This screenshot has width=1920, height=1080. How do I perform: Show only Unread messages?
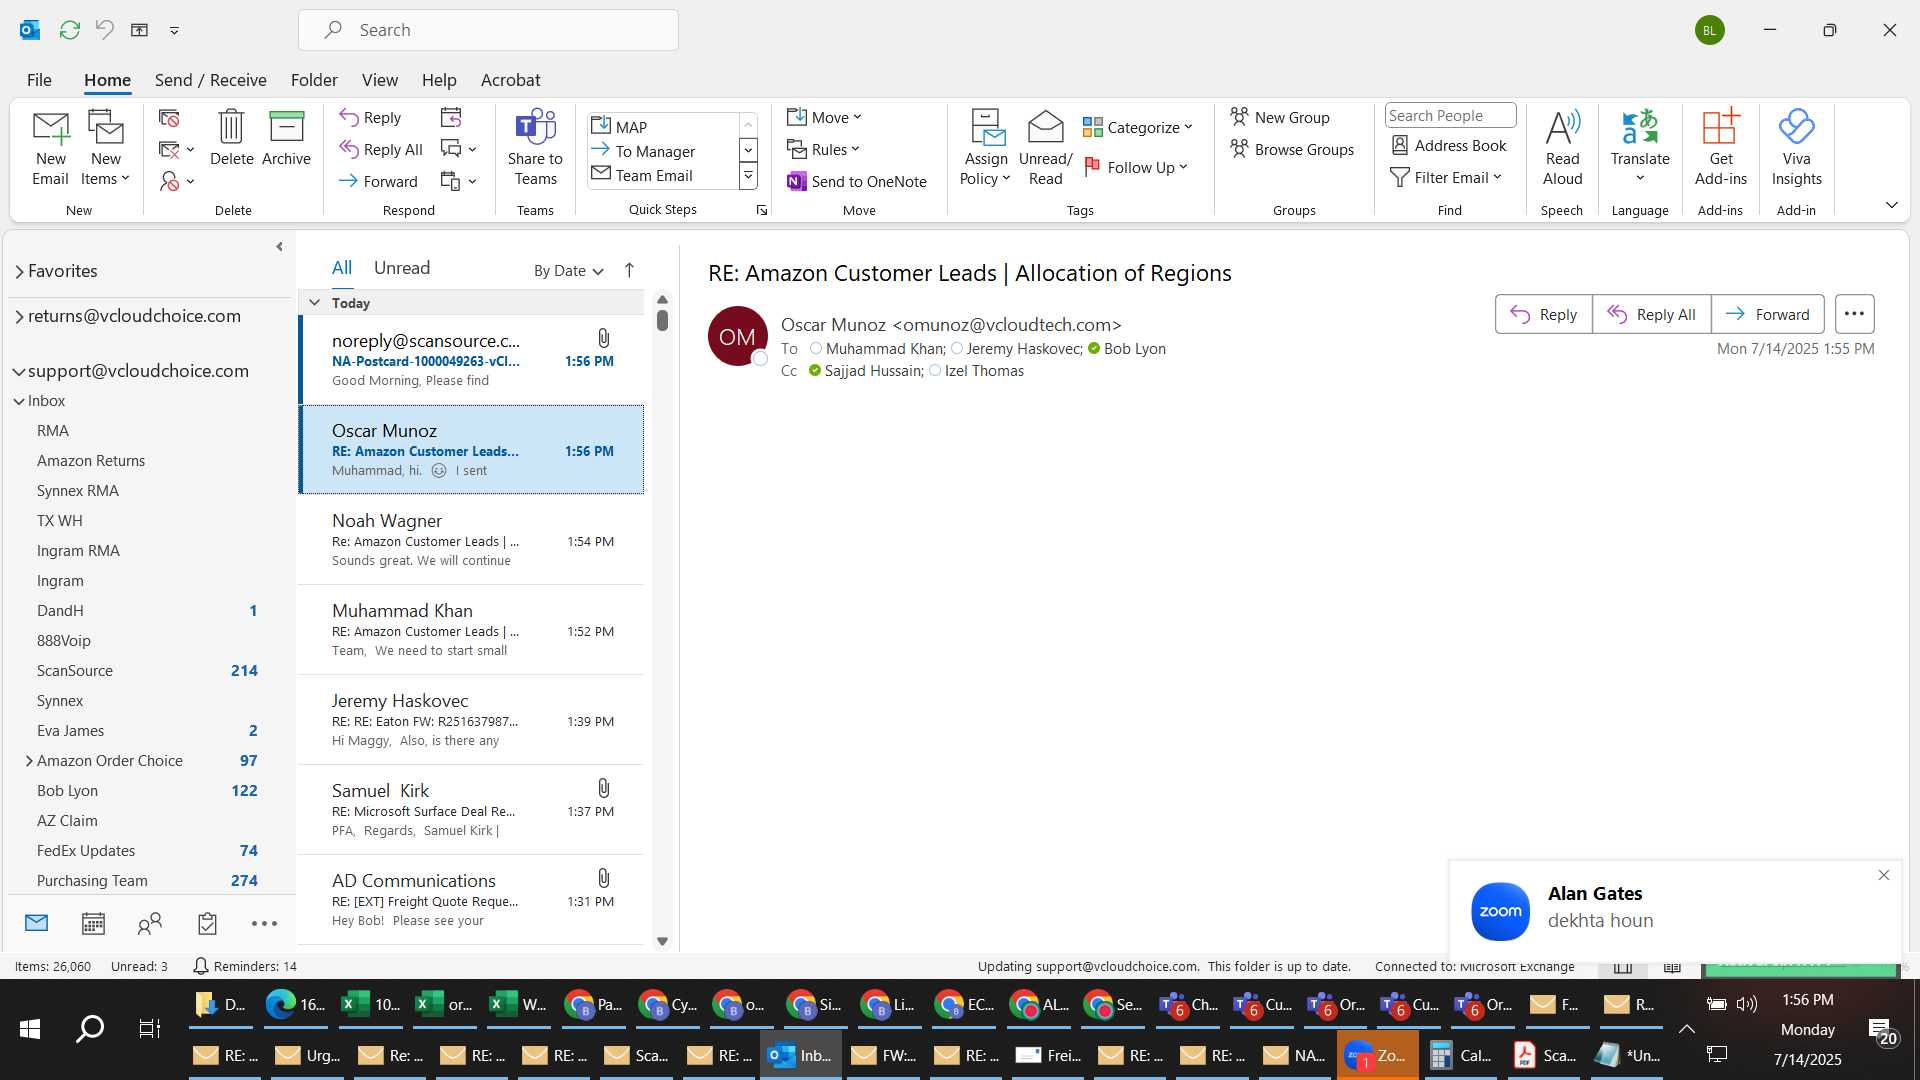tap(401, 268)
